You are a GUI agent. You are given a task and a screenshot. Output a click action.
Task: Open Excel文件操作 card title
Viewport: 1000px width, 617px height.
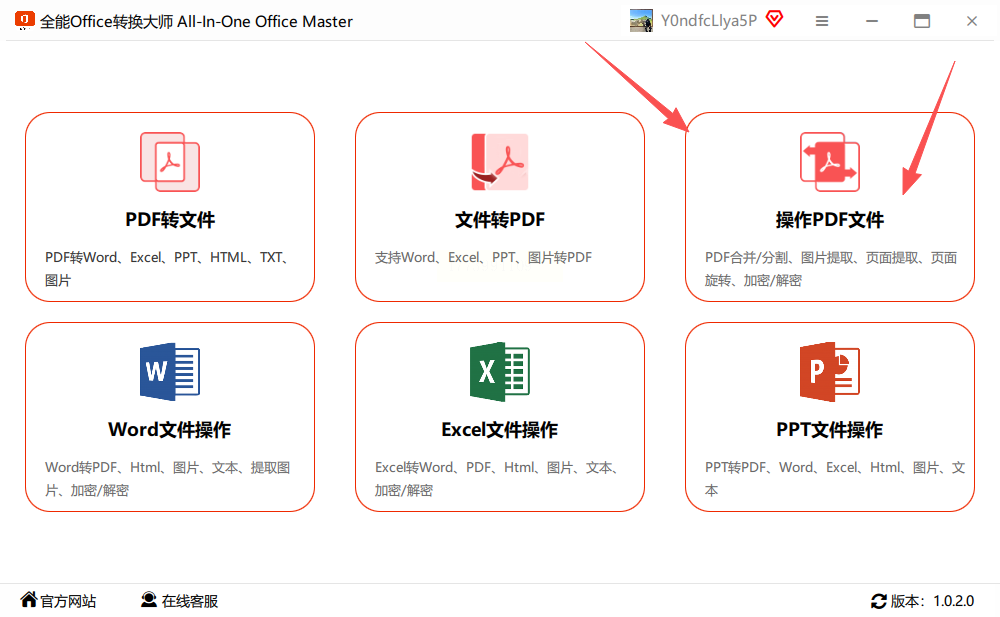tap(499, 429)
